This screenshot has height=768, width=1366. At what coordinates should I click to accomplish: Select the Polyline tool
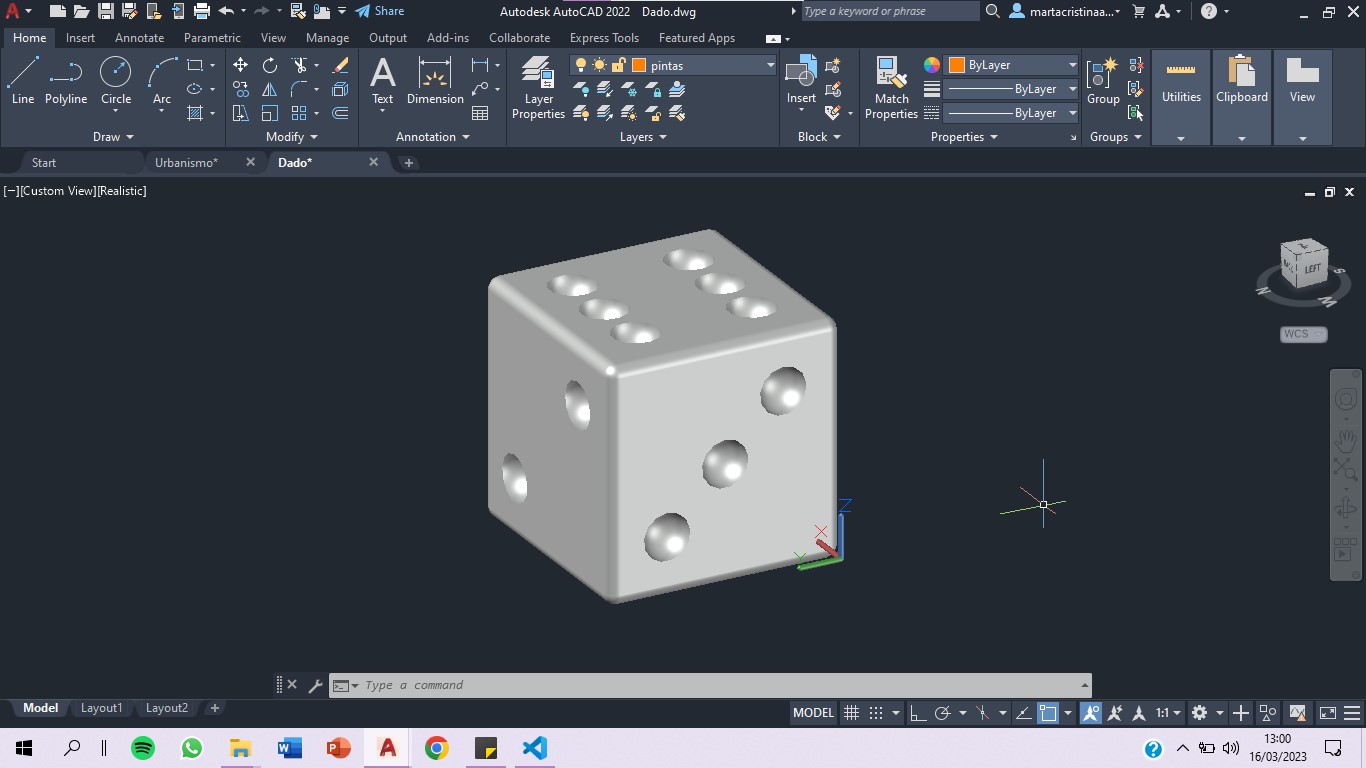[66, 80]
